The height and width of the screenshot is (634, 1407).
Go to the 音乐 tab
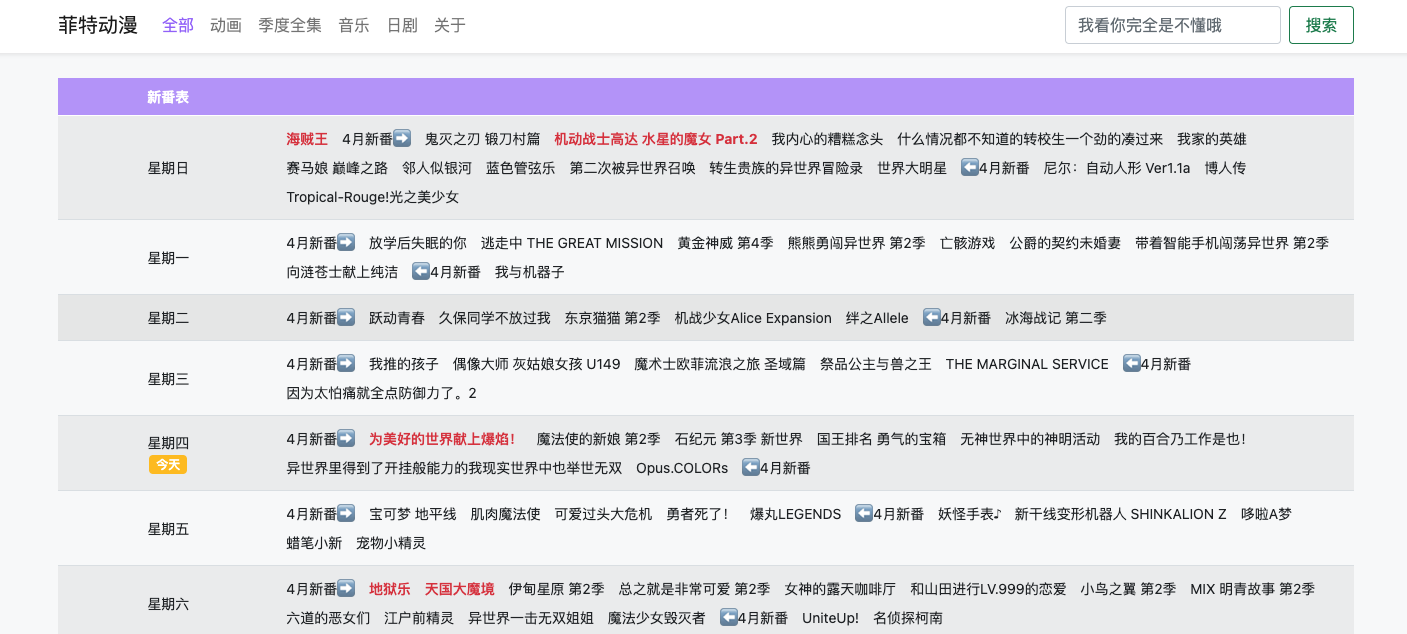(x=354, y=25)
